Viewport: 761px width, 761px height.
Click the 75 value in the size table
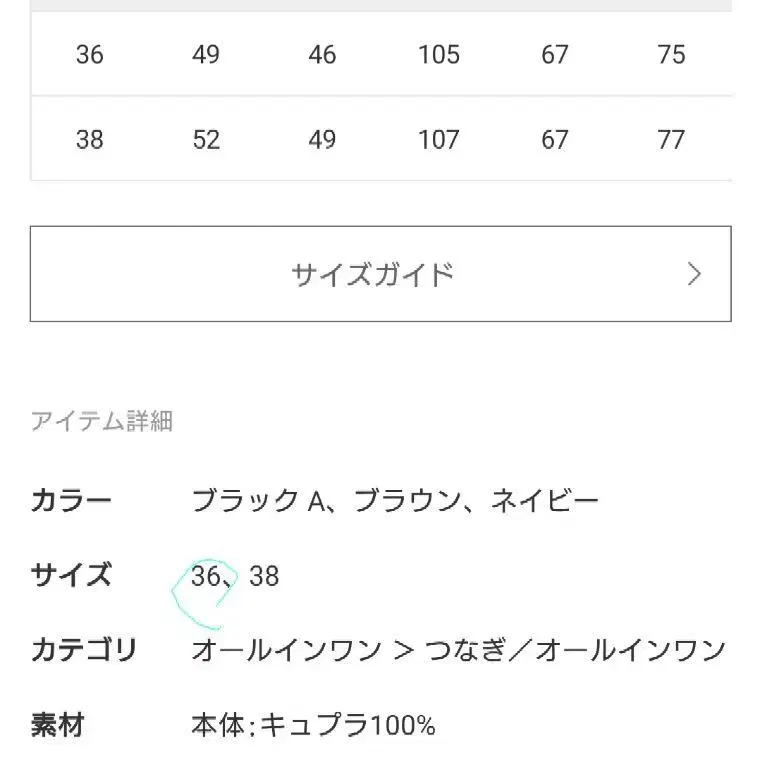671,54
